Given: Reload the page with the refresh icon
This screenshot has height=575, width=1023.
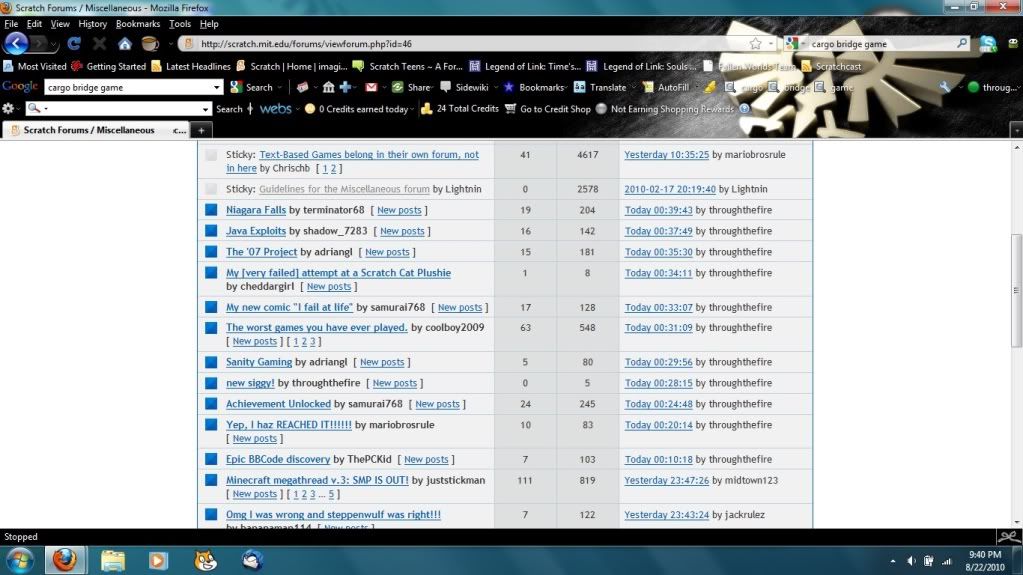Looking at the screenshot, I should (74, 44).
